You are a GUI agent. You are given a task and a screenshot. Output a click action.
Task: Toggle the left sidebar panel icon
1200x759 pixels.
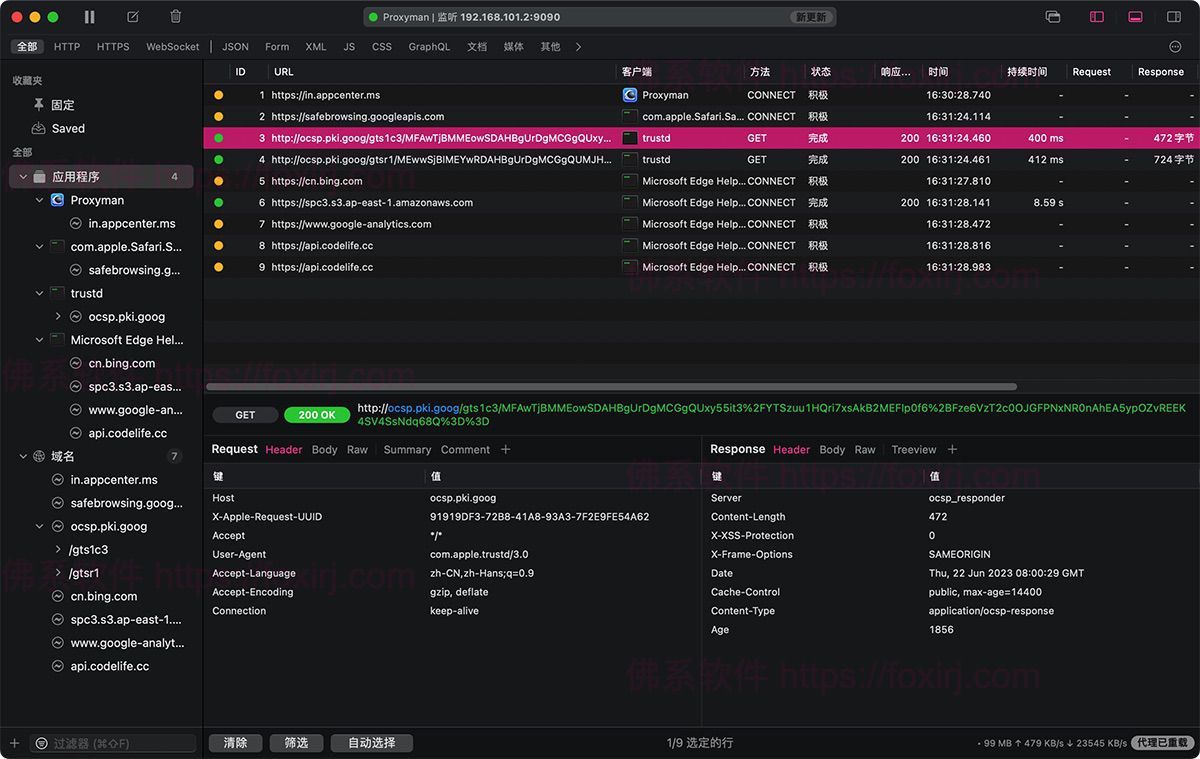click(1097, 17)
